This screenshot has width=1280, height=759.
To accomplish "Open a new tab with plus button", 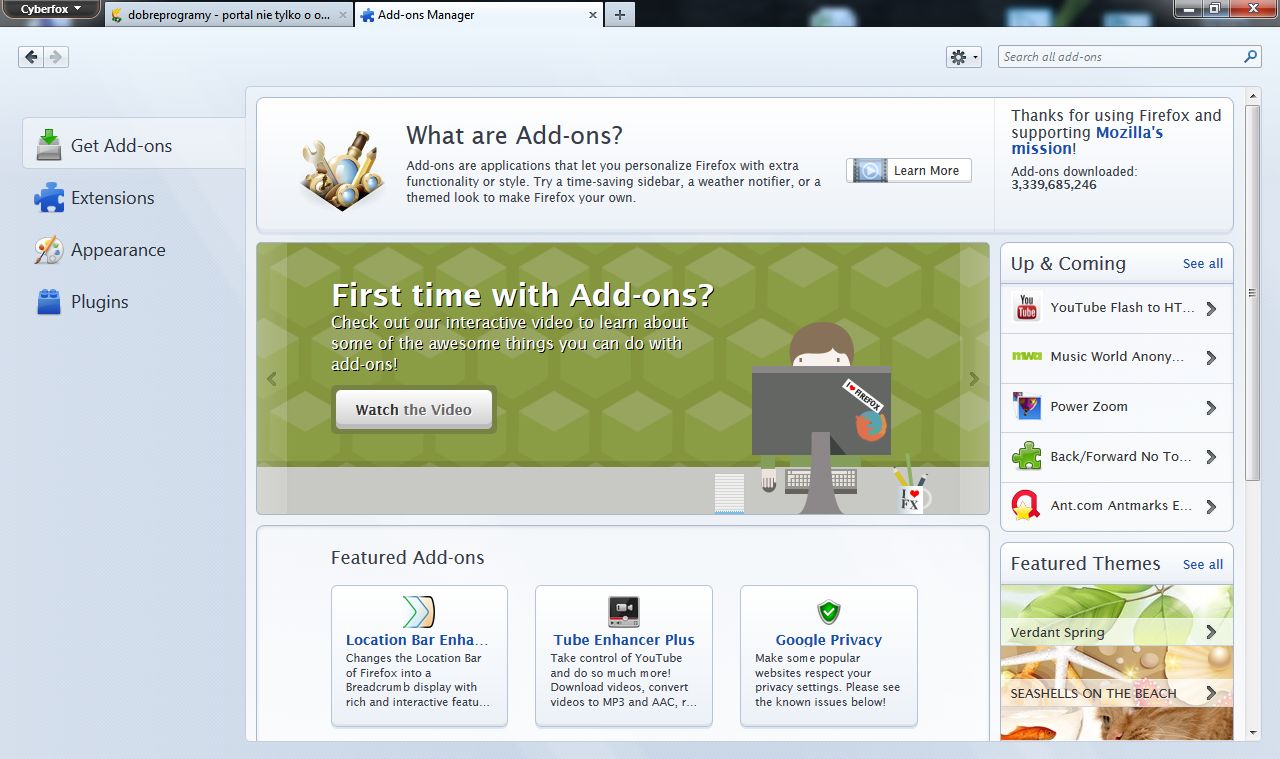I will 620,15.
